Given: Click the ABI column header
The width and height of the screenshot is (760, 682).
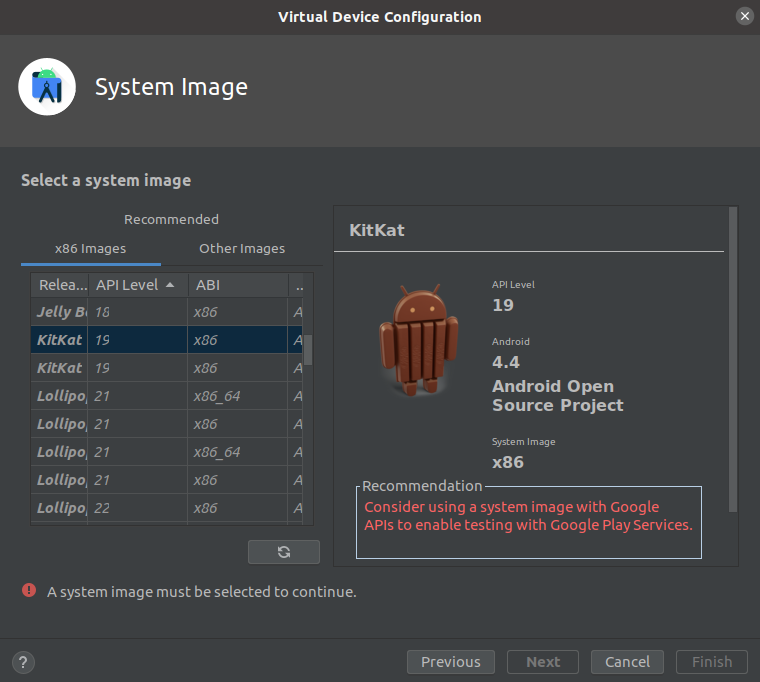Looking at the screenshot, I should 238,285.
